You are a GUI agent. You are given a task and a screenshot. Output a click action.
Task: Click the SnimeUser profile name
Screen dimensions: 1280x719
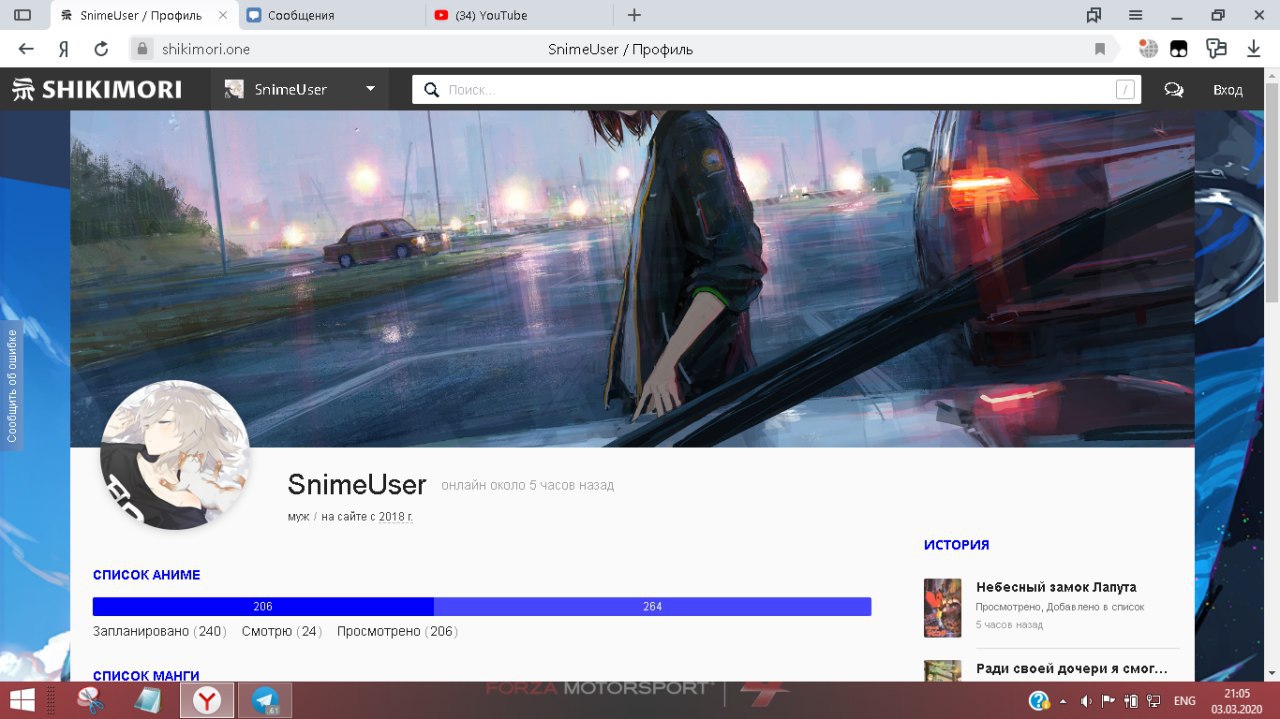coord(357,485)
